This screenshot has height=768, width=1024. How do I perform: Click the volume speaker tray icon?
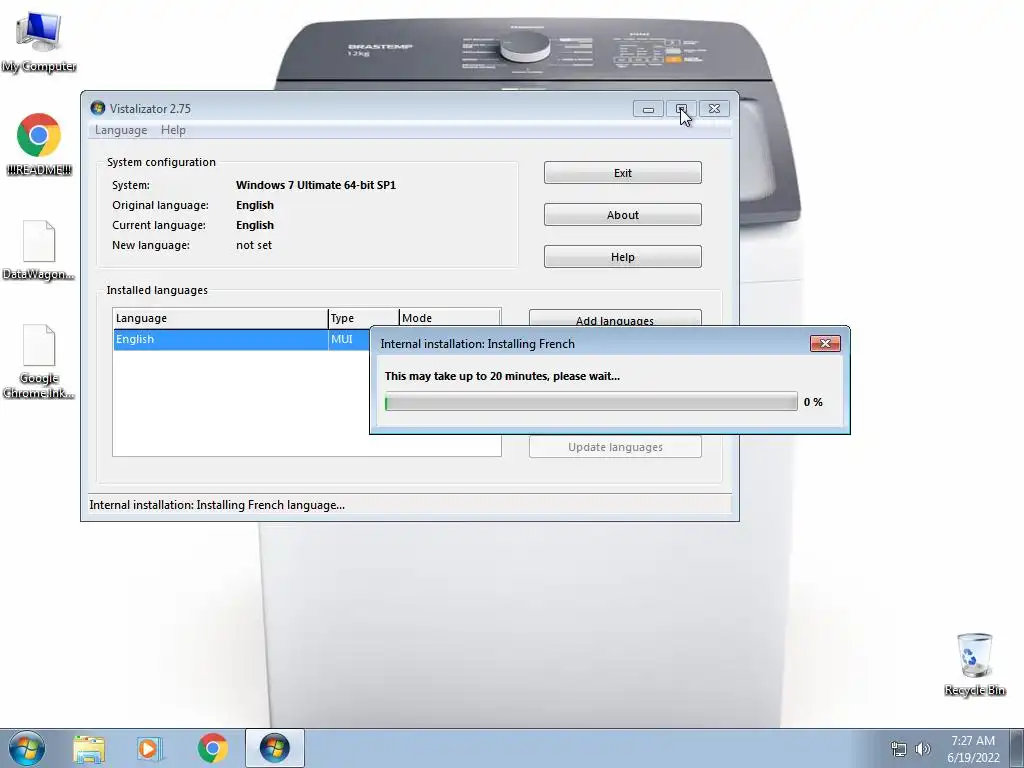pos(923,749)
